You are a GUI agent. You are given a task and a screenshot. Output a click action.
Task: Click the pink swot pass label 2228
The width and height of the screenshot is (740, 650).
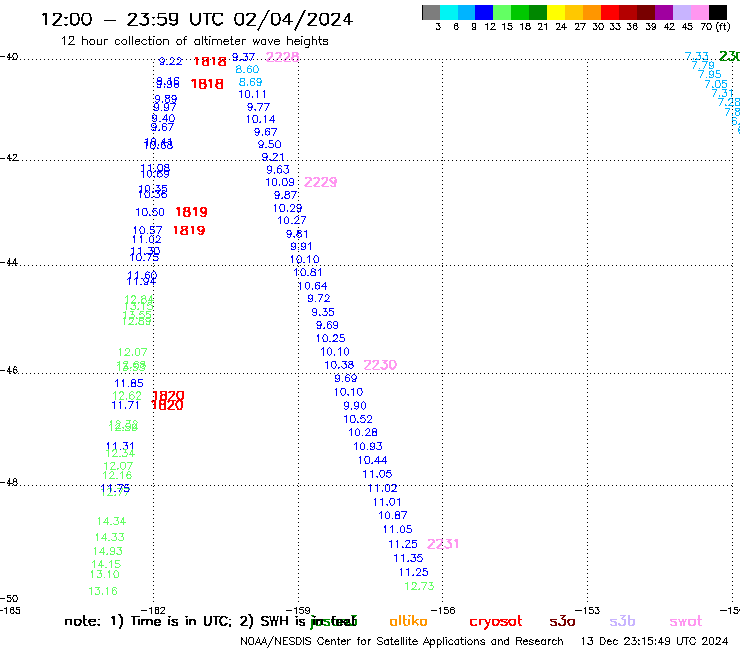pyautogui.click(x=282, y=57)
